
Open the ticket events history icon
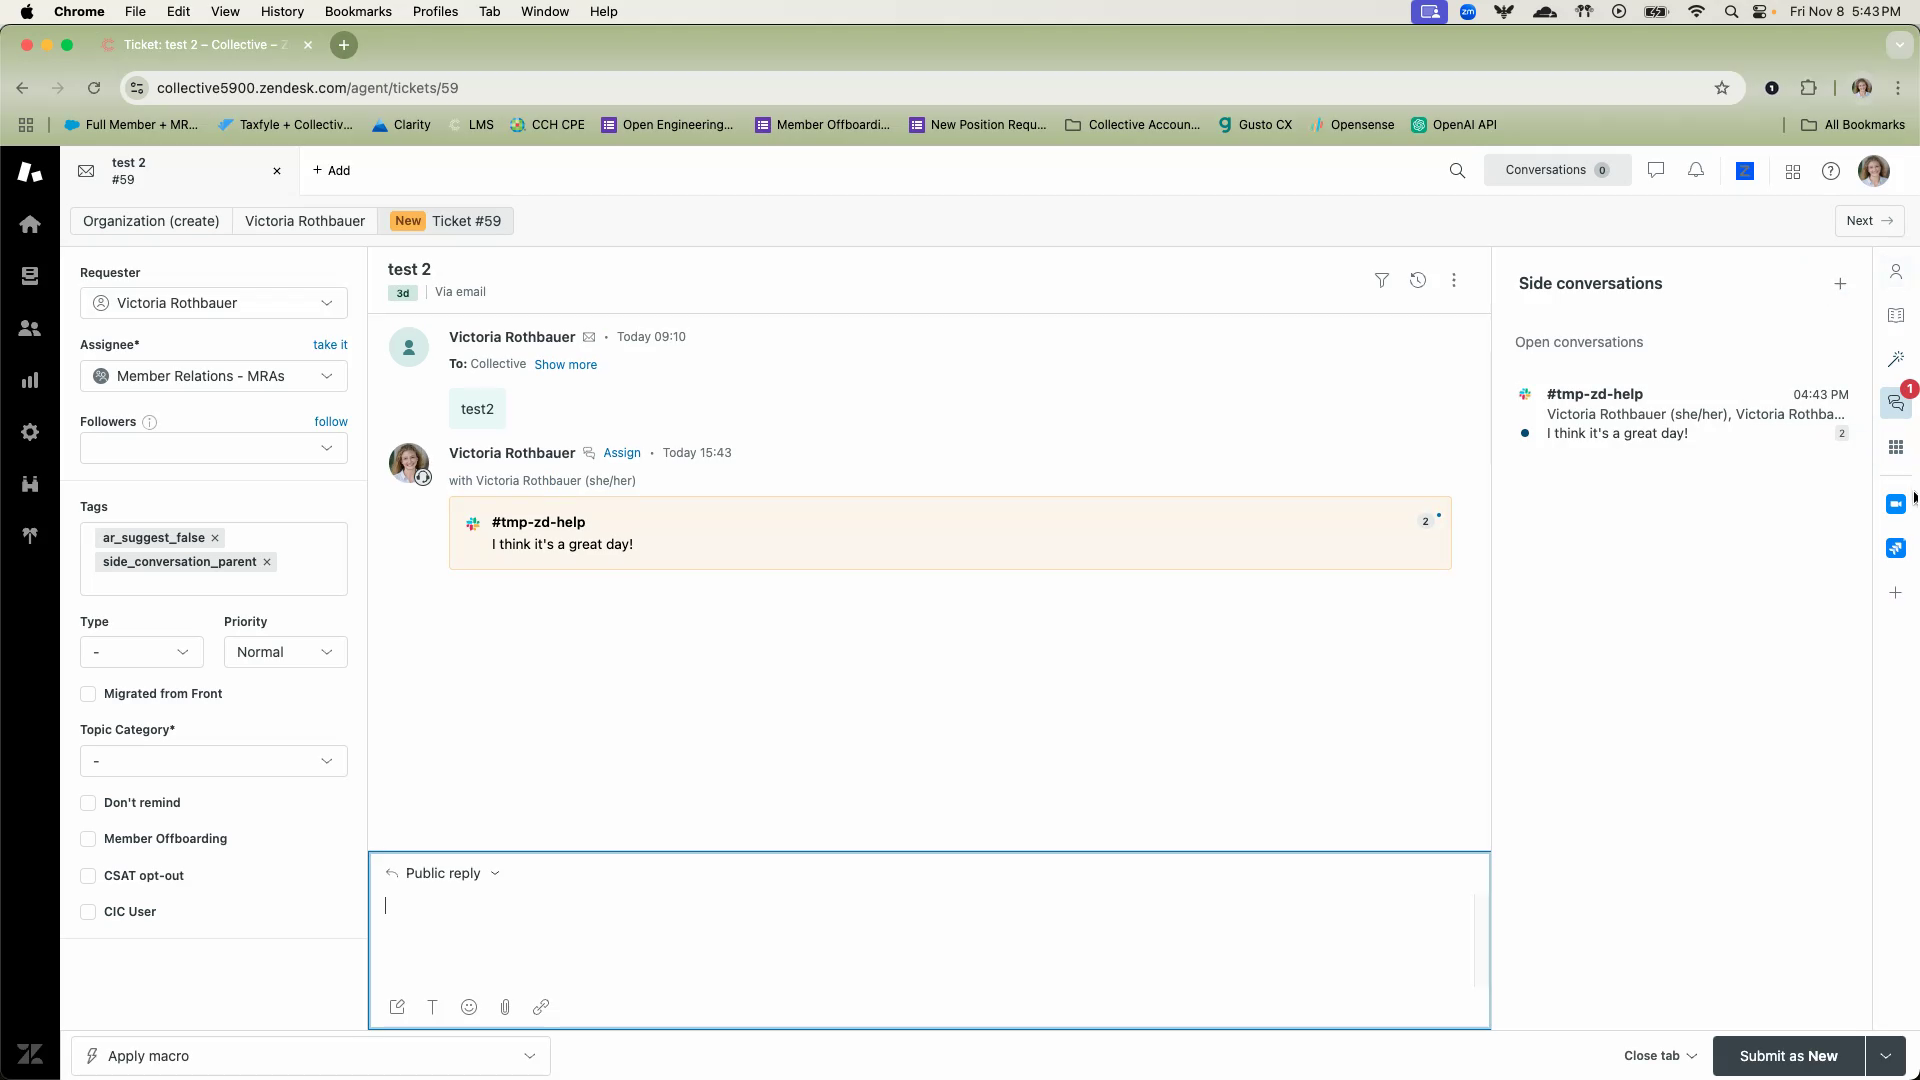click(x=1417, y=281)
